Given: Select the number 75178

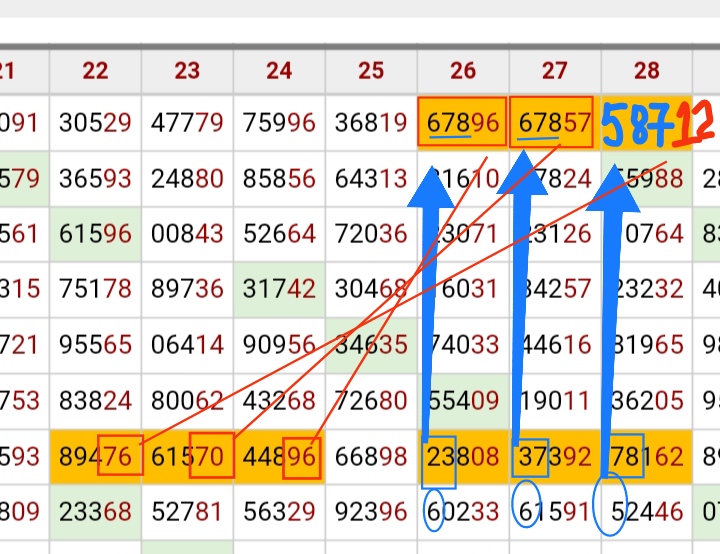Looking at the screenshot, I should pos(96,289).
